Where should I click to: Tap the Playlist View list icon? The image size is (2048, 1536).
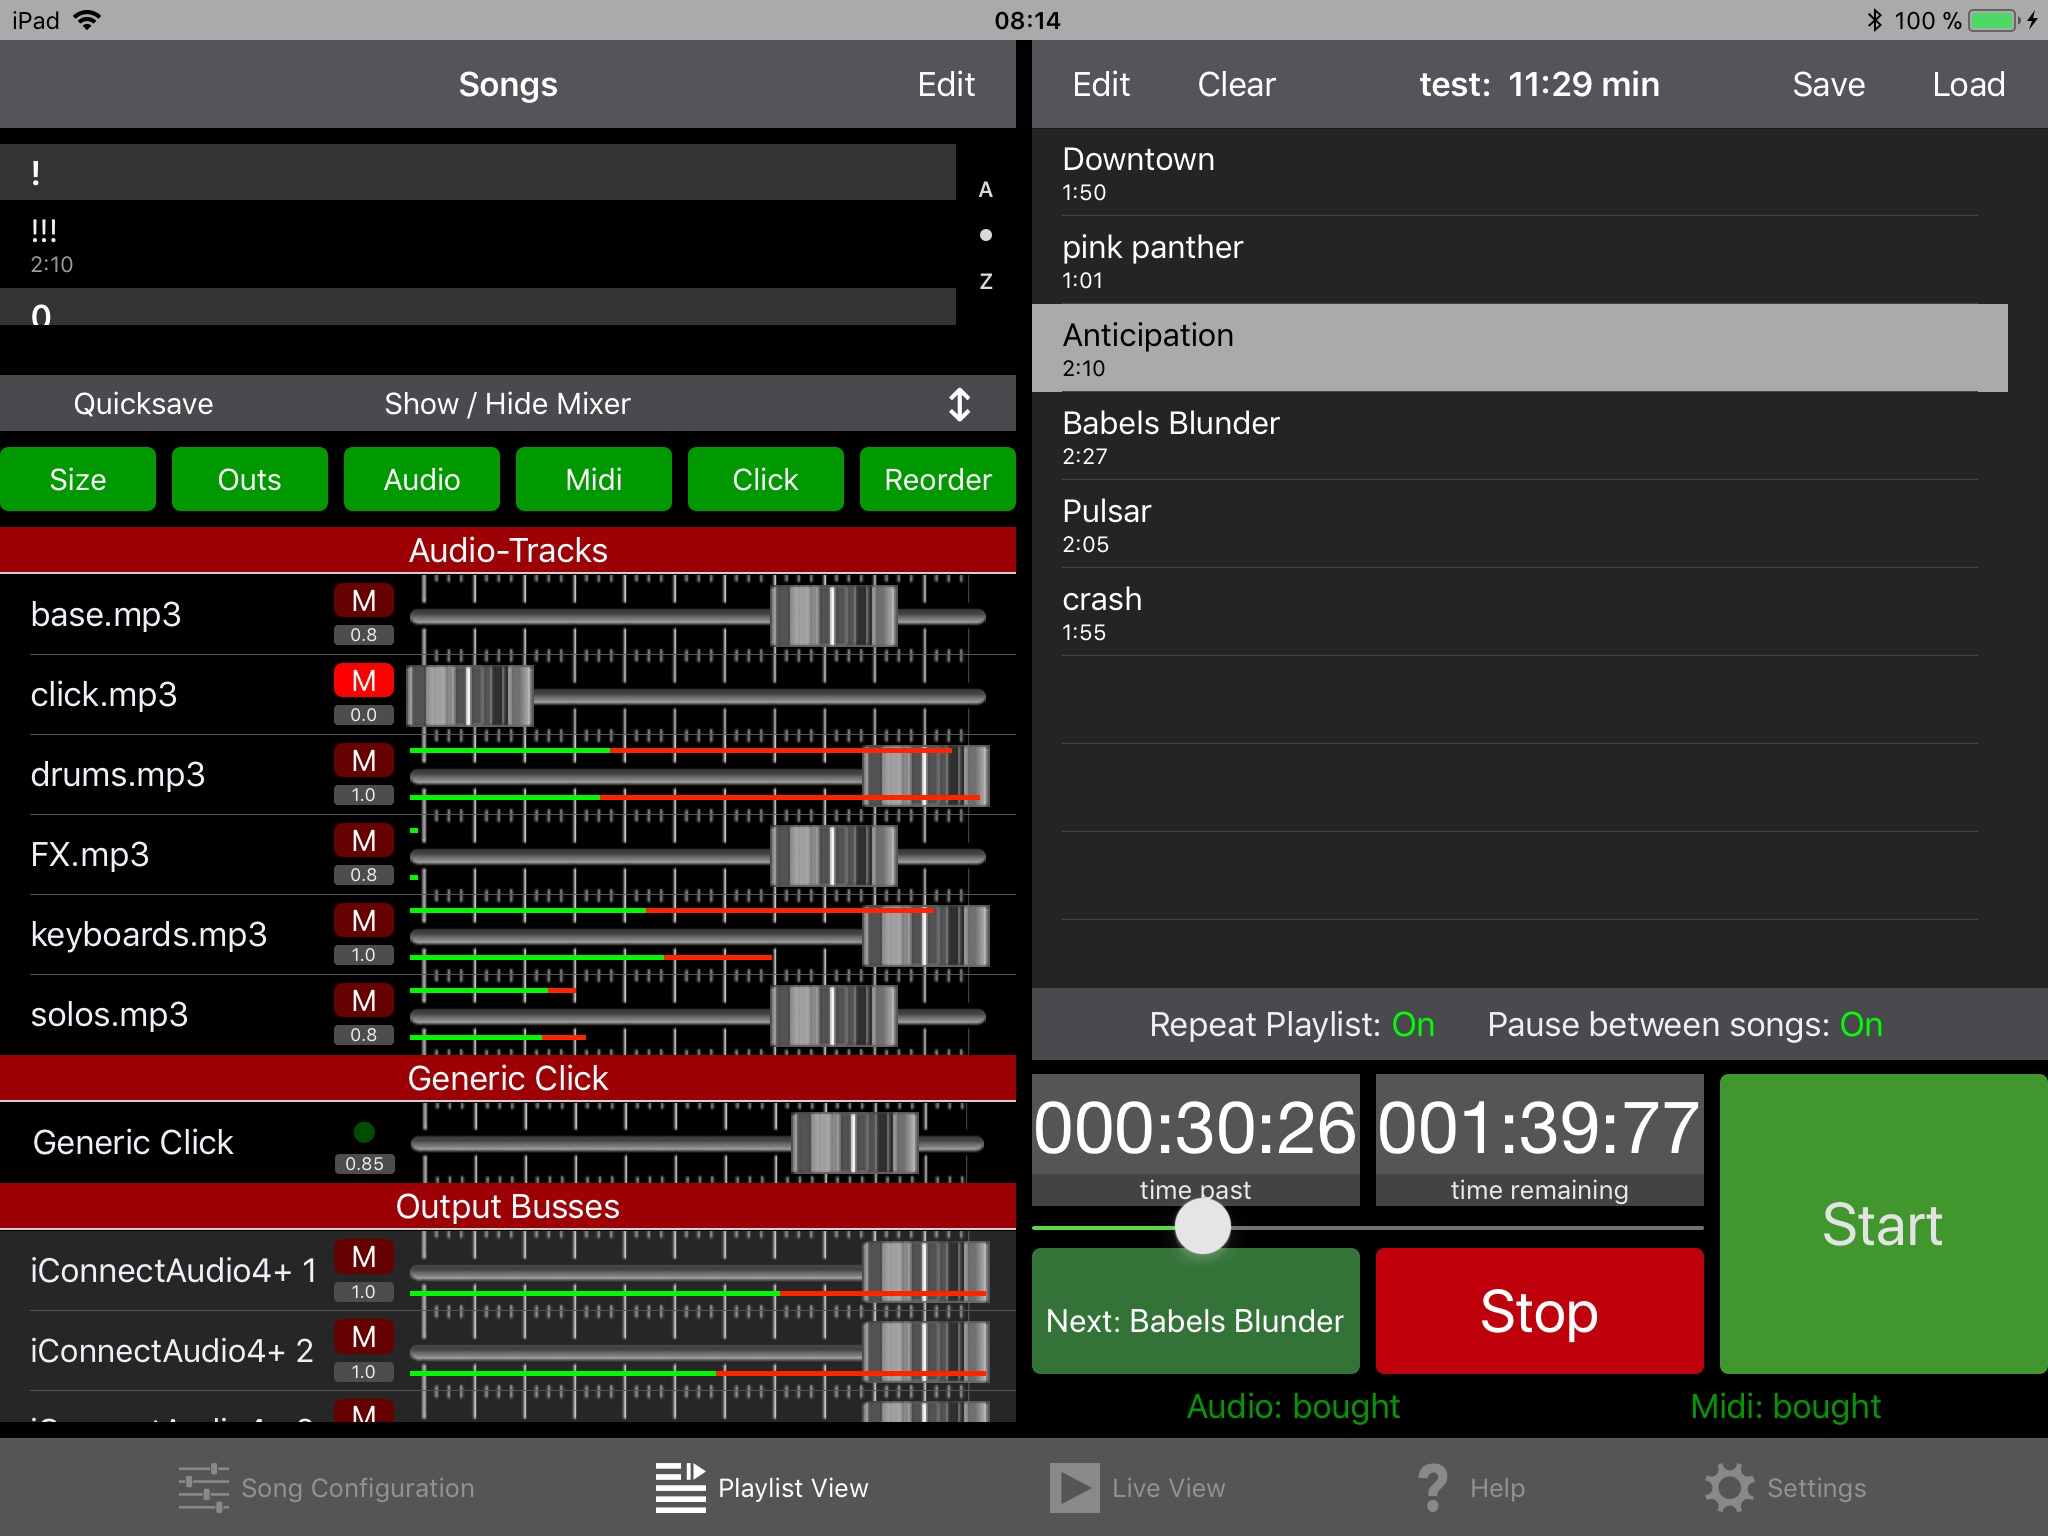680,1488
